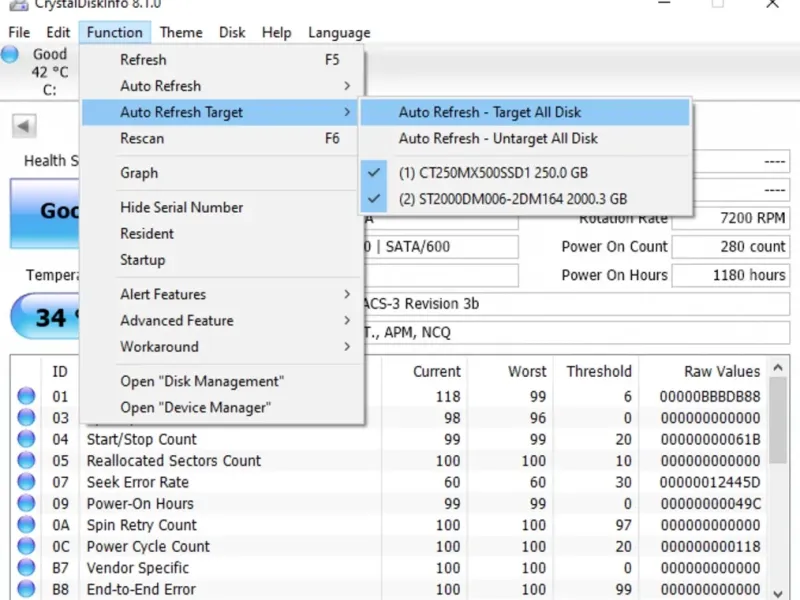This screenshot has width=800, height=600.
Task: Close the open Function menu
Action: [115, 33]
